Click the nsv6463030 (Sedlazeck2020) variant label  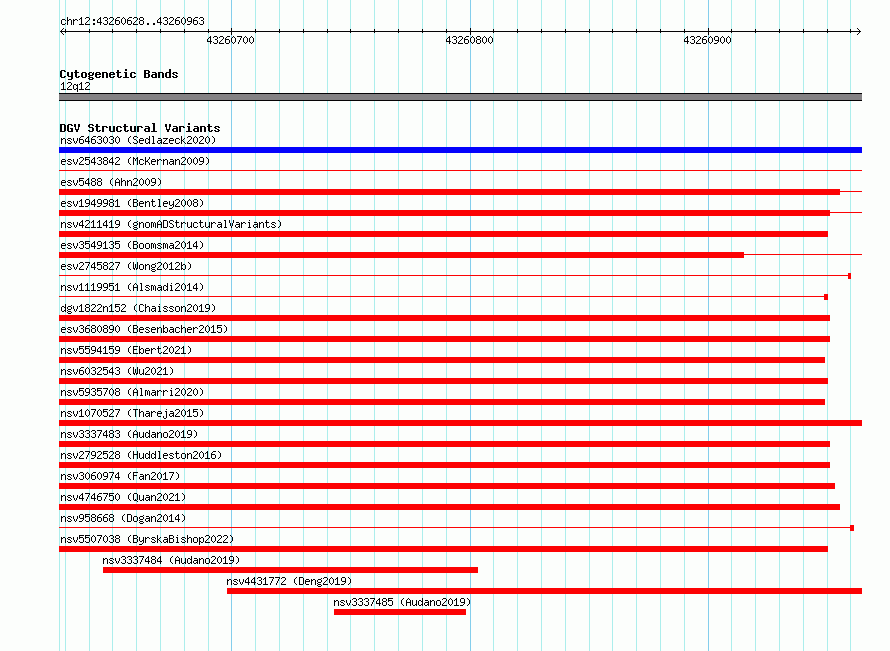138,140
